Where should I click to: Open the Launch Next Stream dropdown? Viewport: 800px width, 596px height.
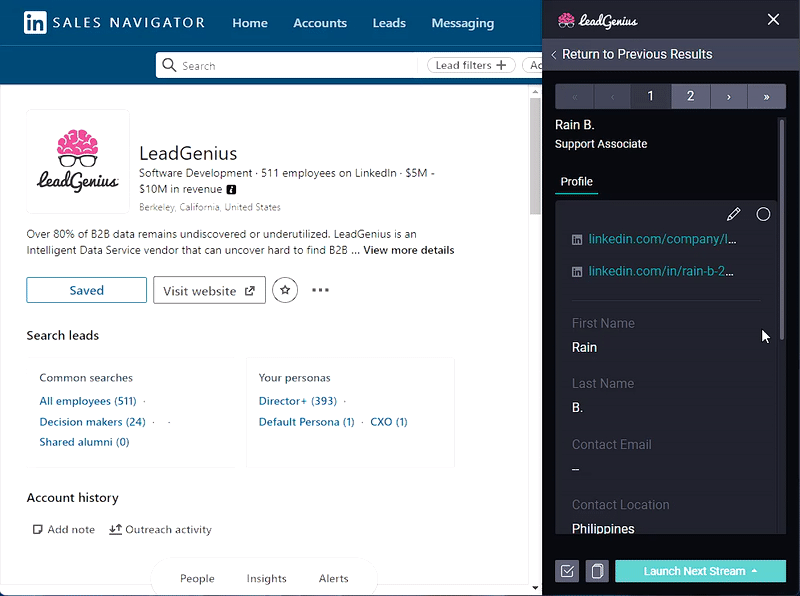[x=701, y=571]
